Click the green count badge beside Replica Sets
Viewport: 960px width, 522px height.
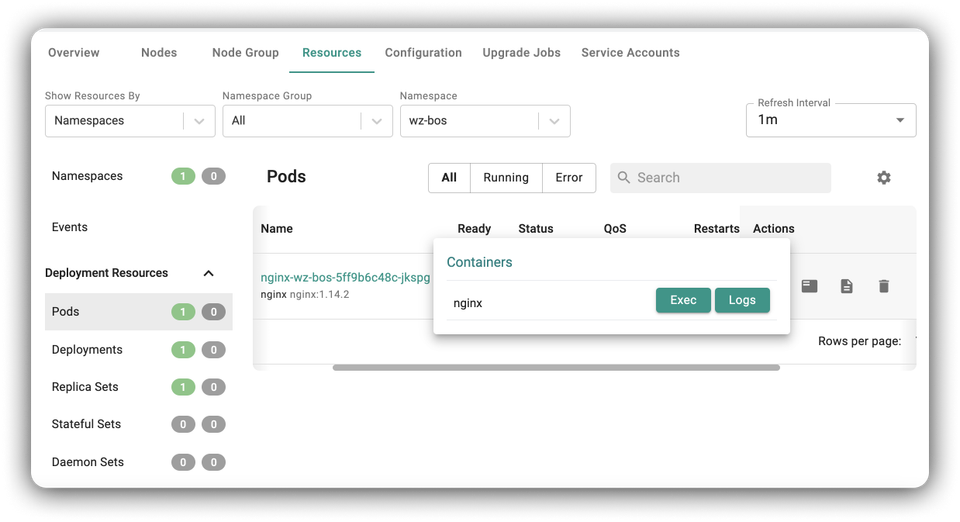(x=182, y=387)
